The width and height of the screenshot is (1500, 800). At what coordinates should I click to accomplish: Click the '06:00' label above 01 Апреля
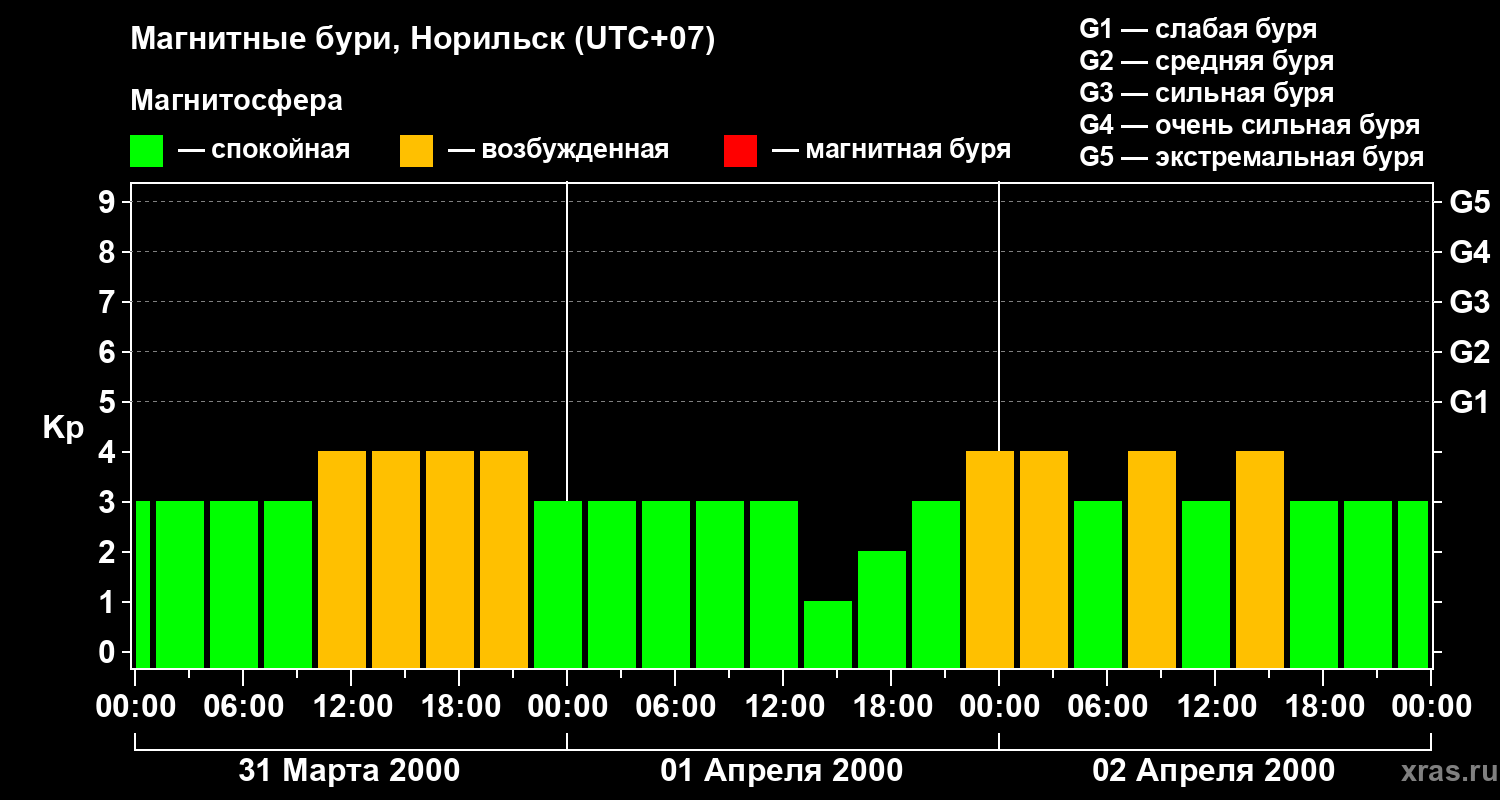(x=675, y=707)
